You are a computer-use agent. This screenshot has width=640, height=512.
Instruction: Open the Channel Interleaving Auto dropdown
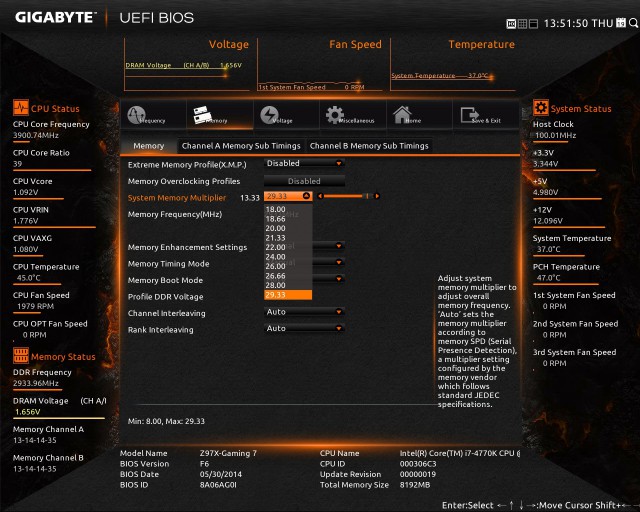coord(304,312)
